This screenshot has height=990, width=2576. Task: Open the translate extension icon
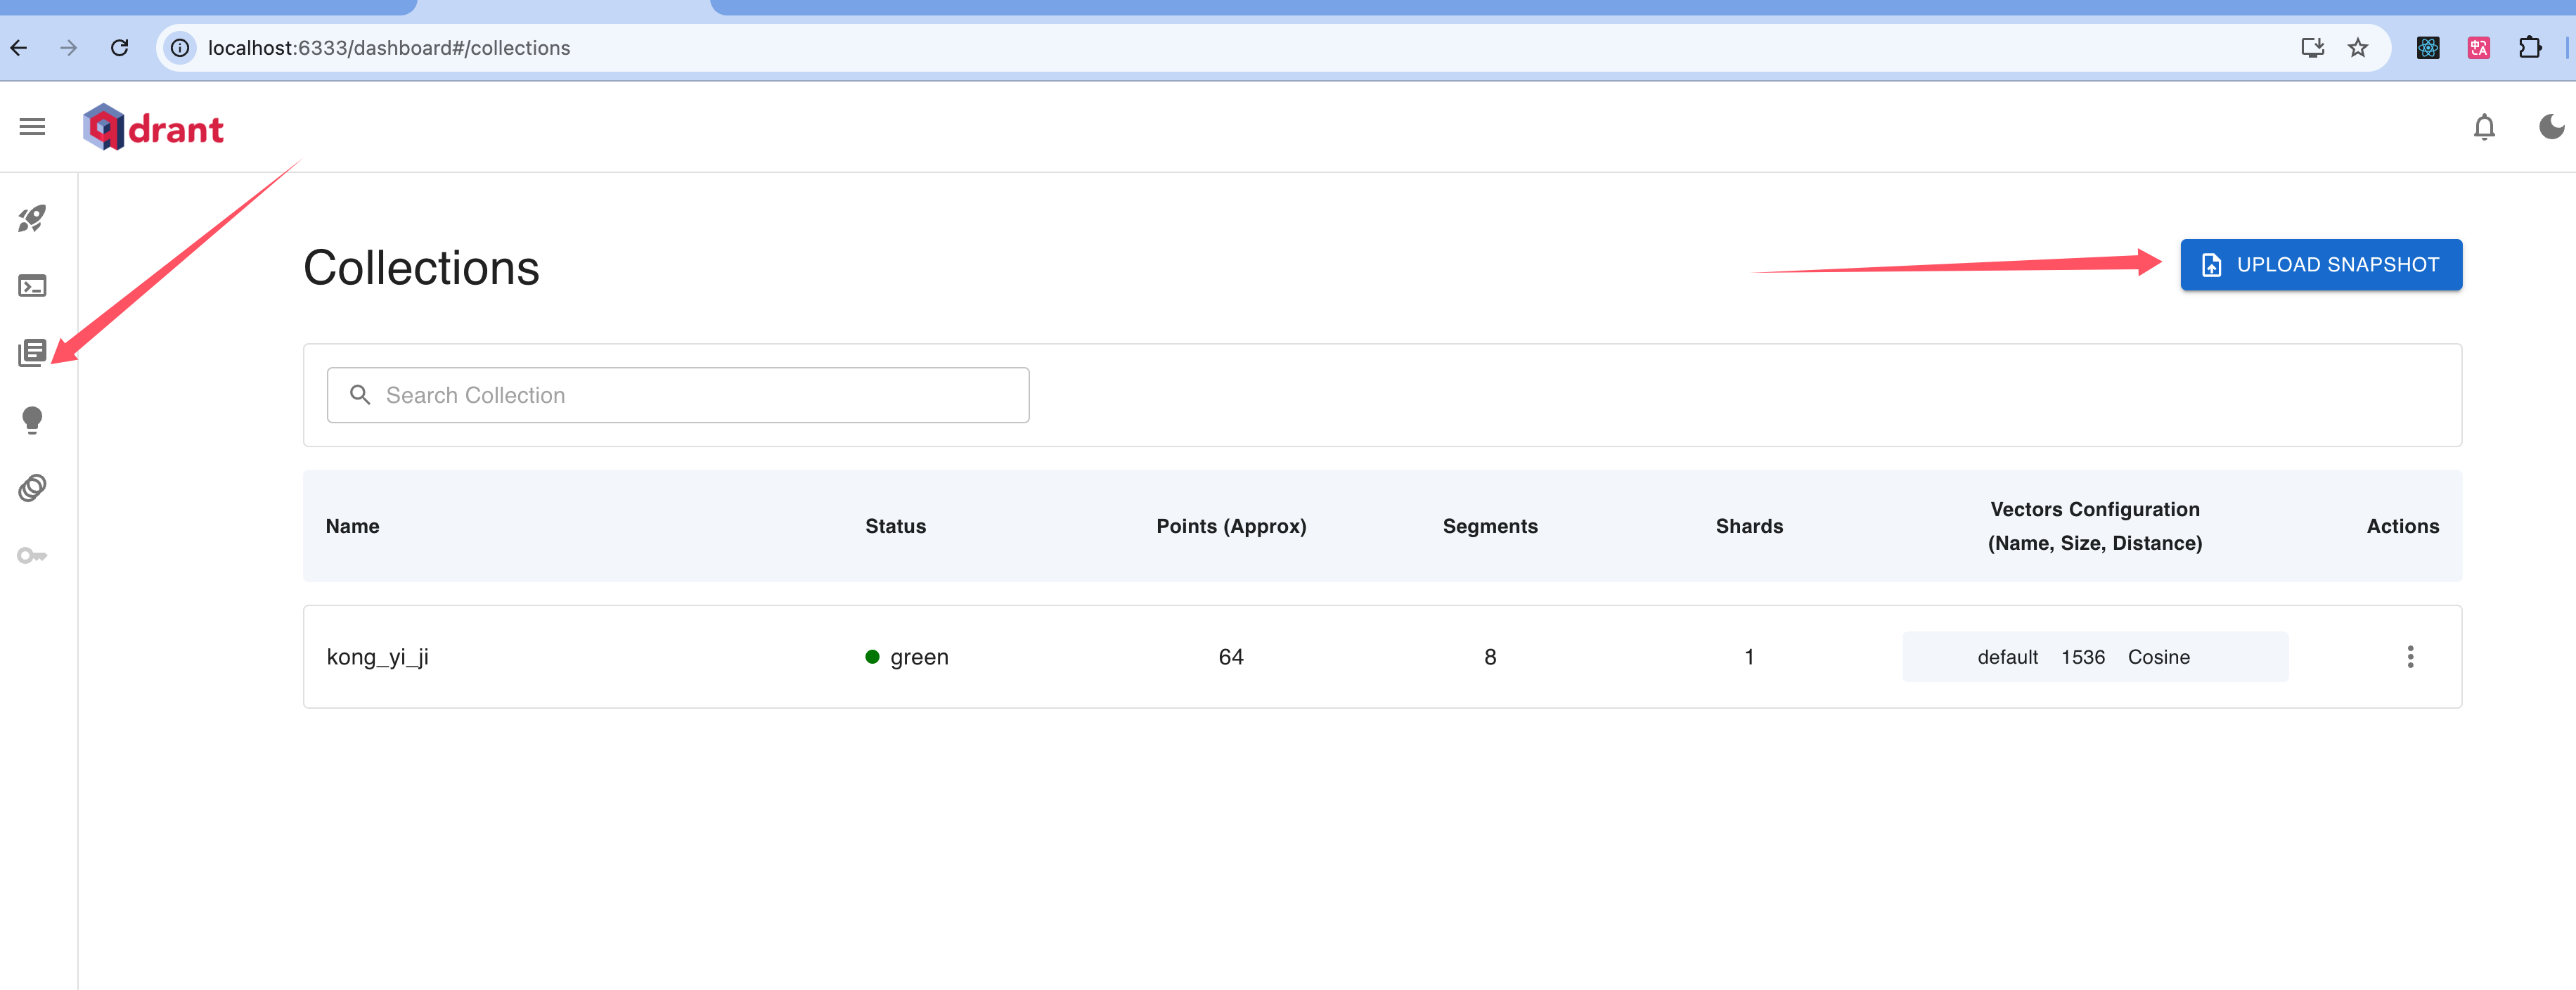[2478, 48]
